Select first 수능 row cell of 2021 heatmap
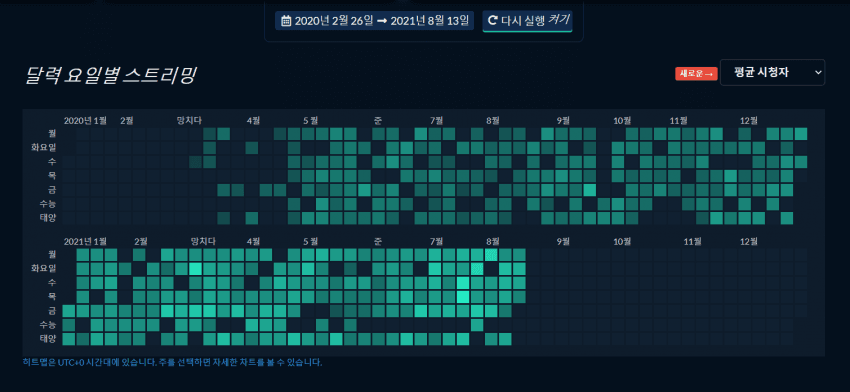 68,325
